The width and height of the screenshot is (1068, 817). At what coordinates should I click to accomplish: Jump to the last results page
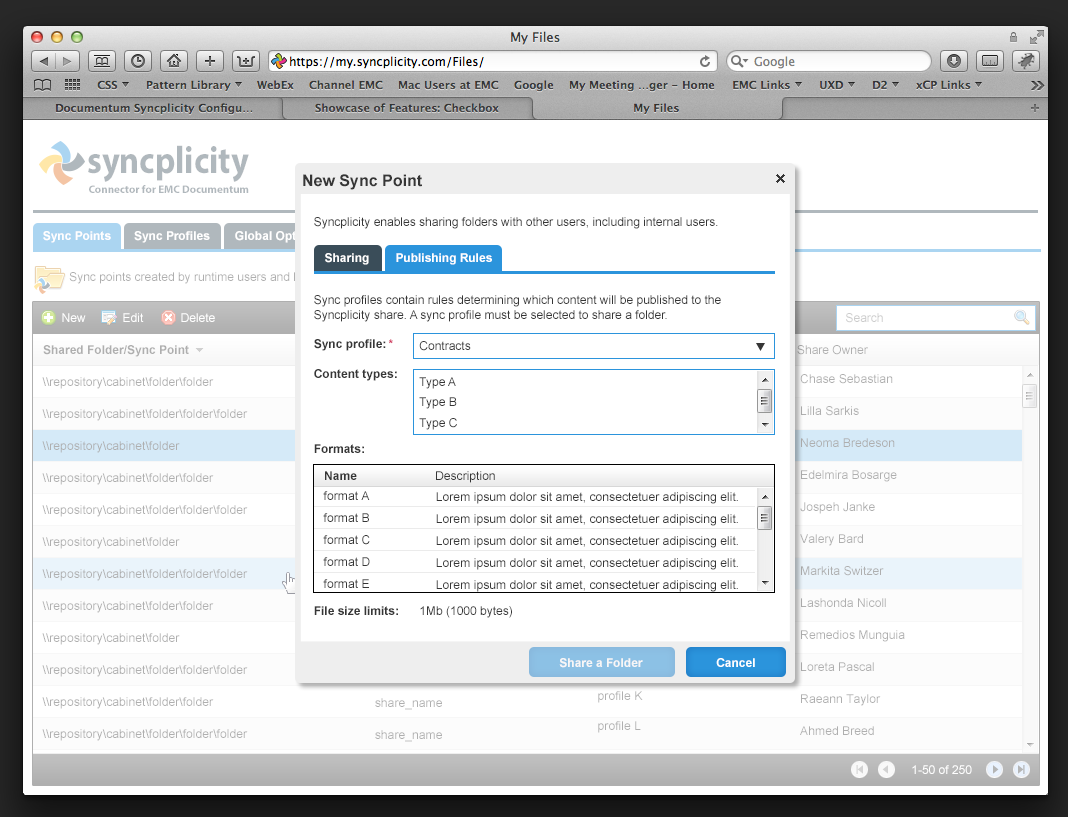click(1021, 769)
